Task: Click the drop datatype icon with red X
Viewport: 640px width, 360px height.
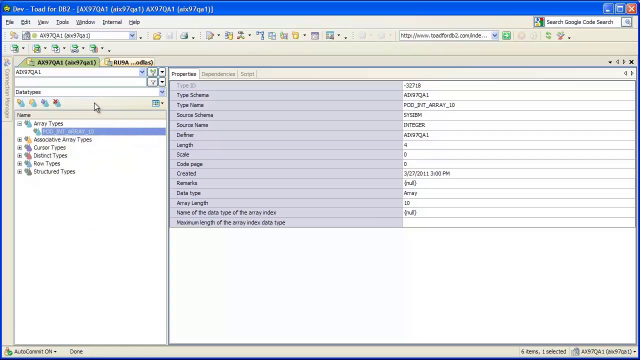Action: point(57,104)
